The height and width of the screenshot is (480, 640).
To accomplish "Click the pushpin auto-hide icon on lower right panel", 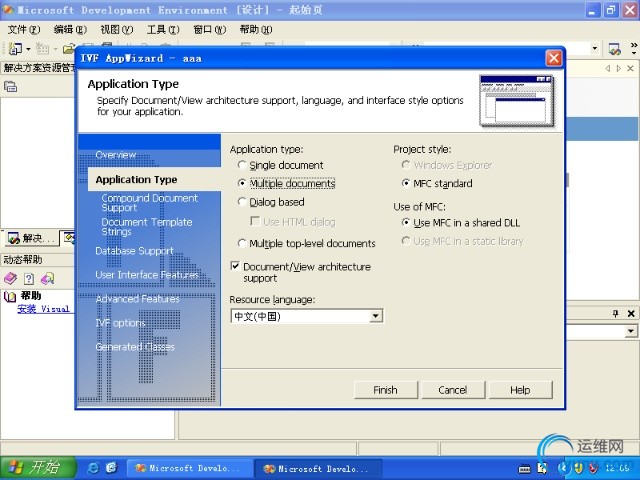I will 616,313.
